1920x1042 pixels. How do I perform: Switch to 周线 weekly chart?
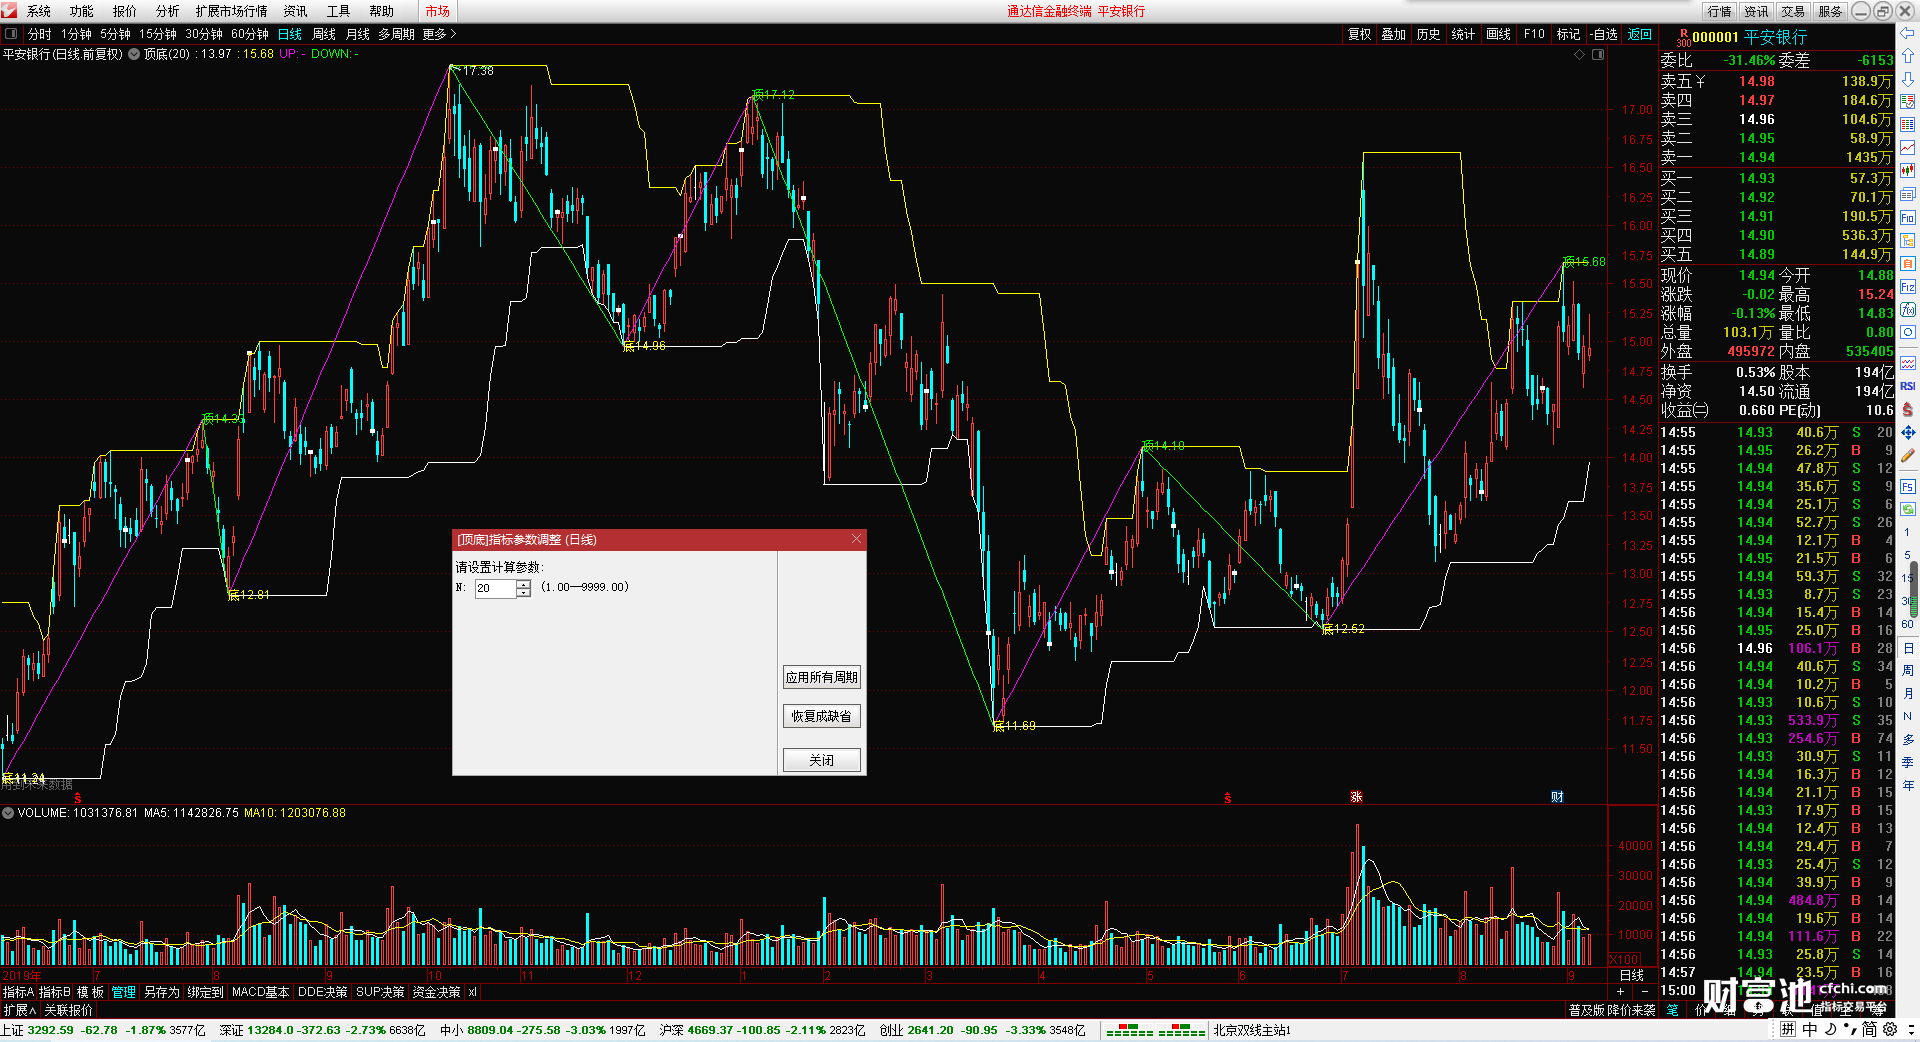324,34
